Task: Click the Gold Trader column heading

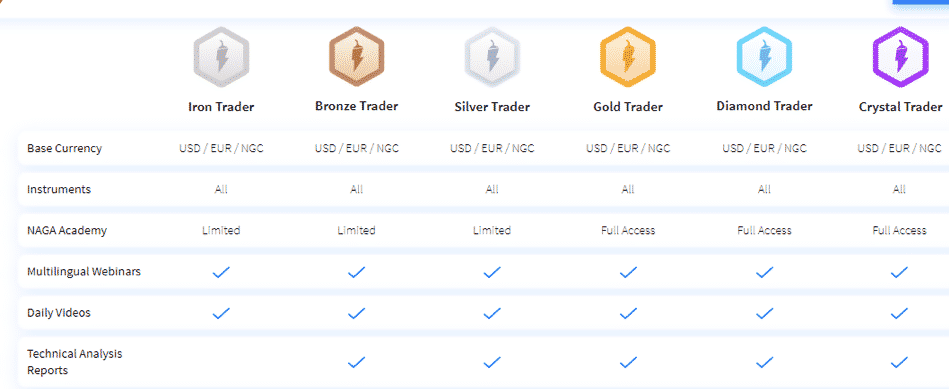Action: click(628, 107)
